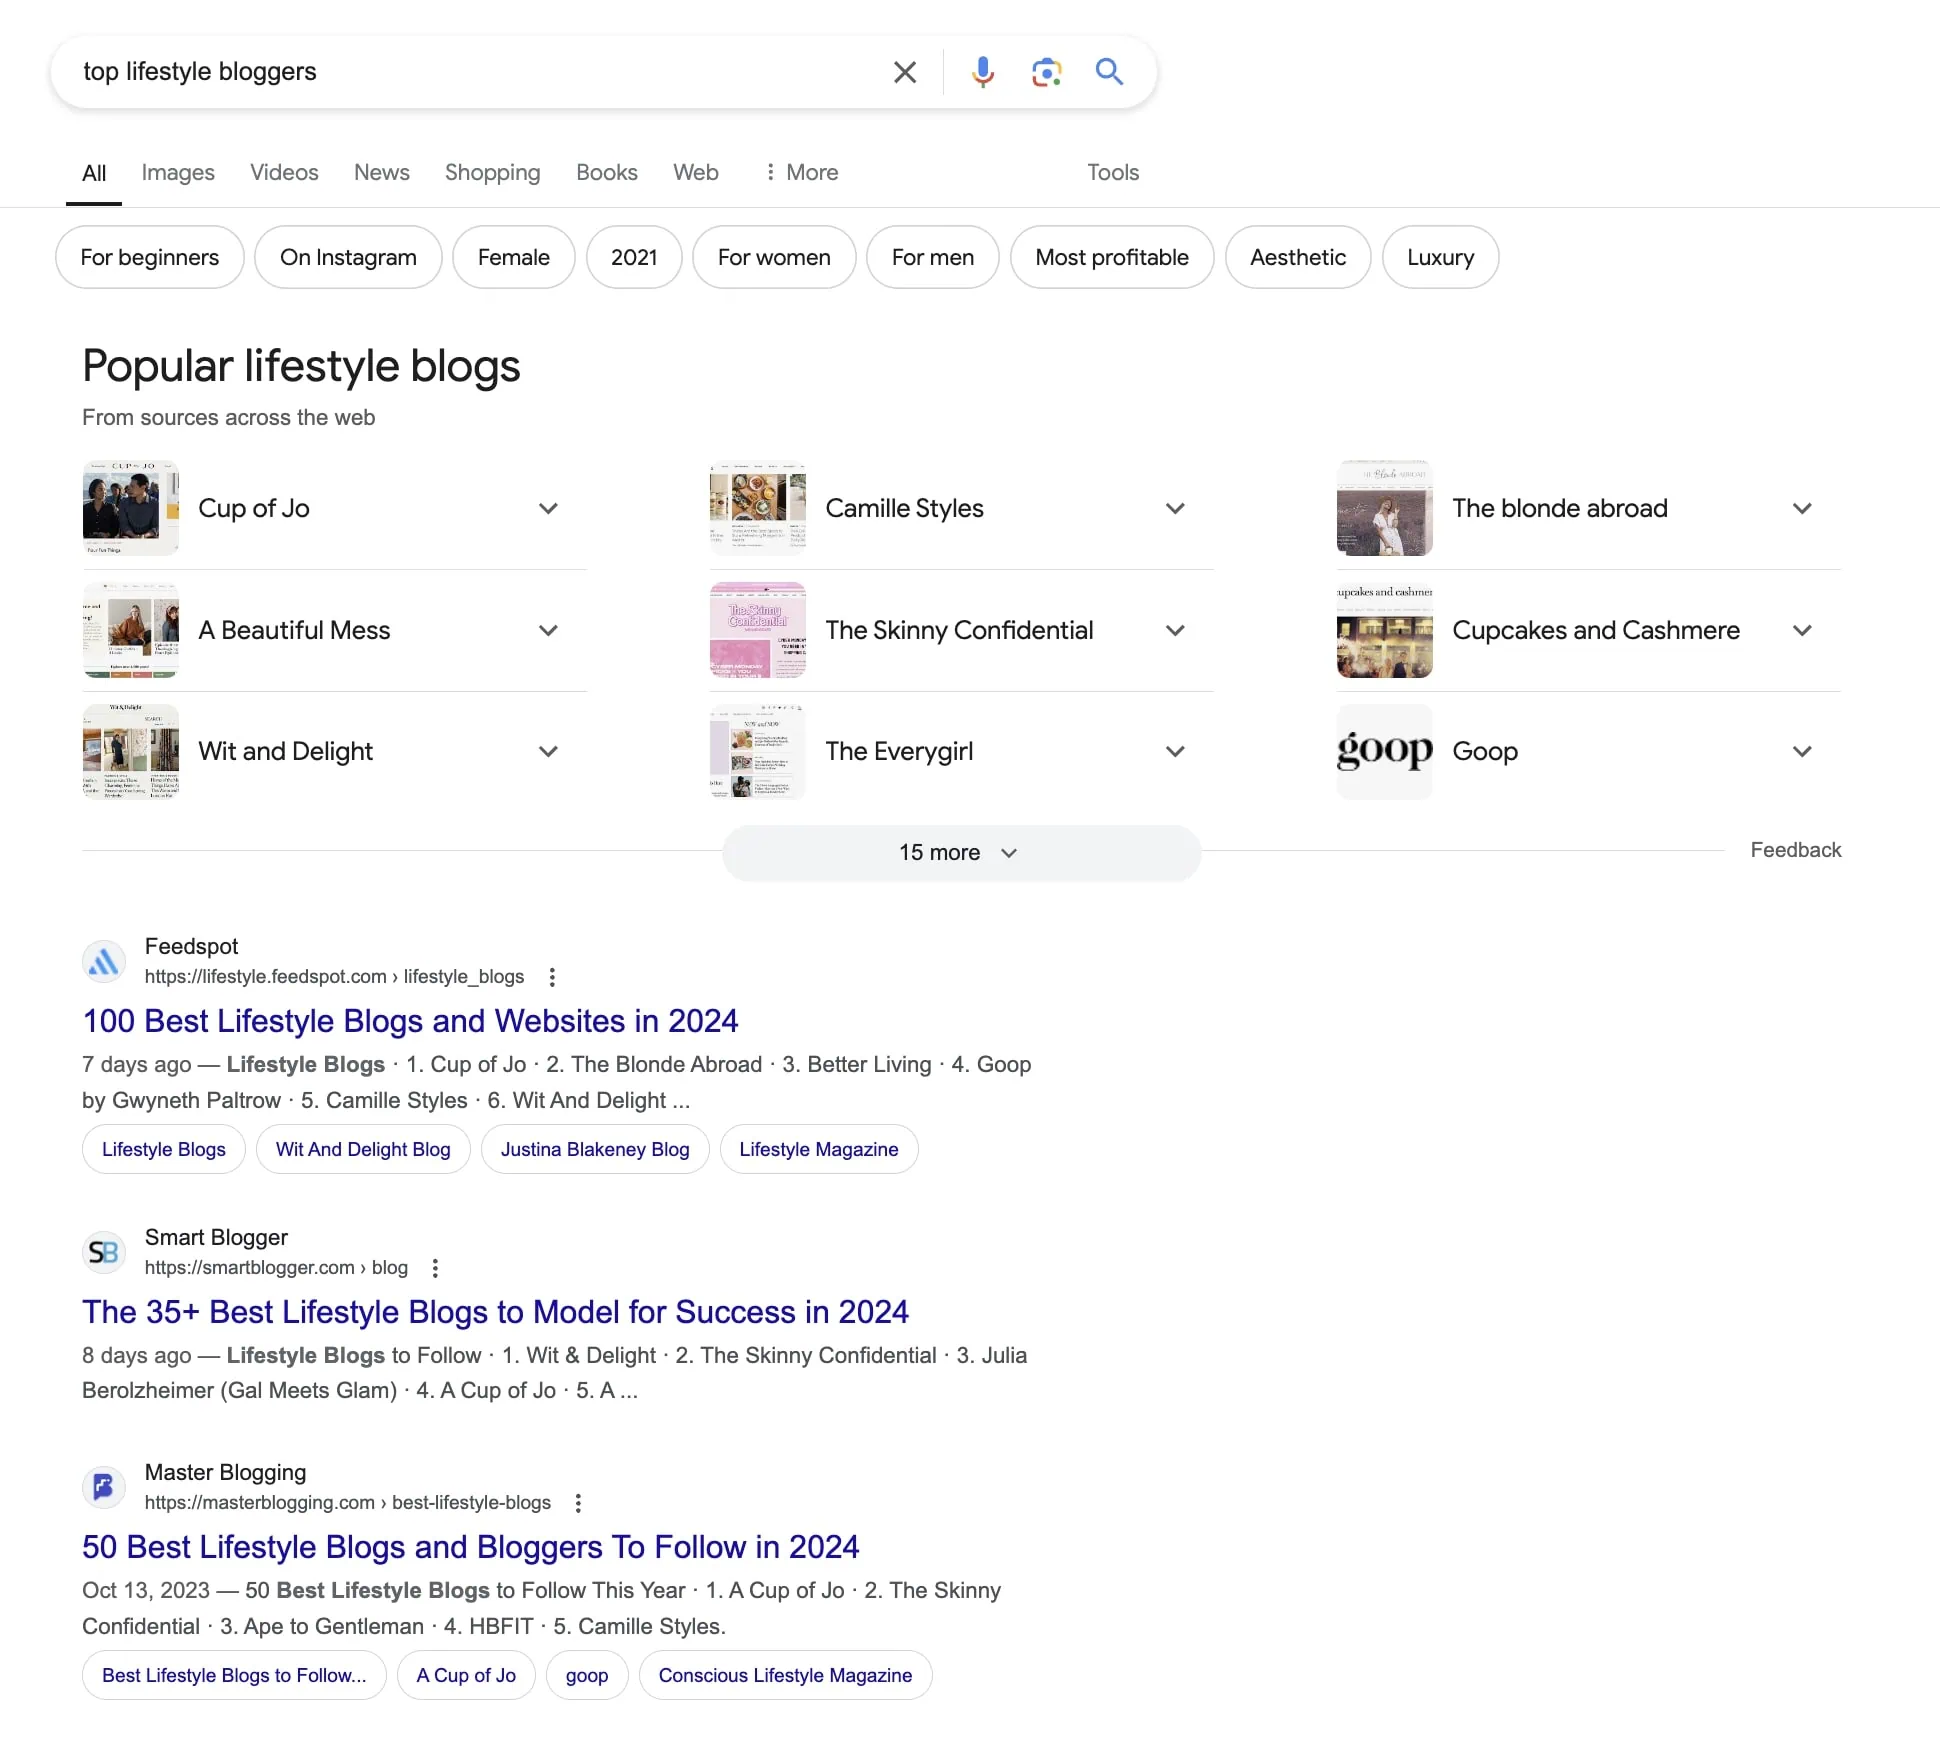
Task: Click The blonde abroad thumbnail image
Action: coord(1384,508)
